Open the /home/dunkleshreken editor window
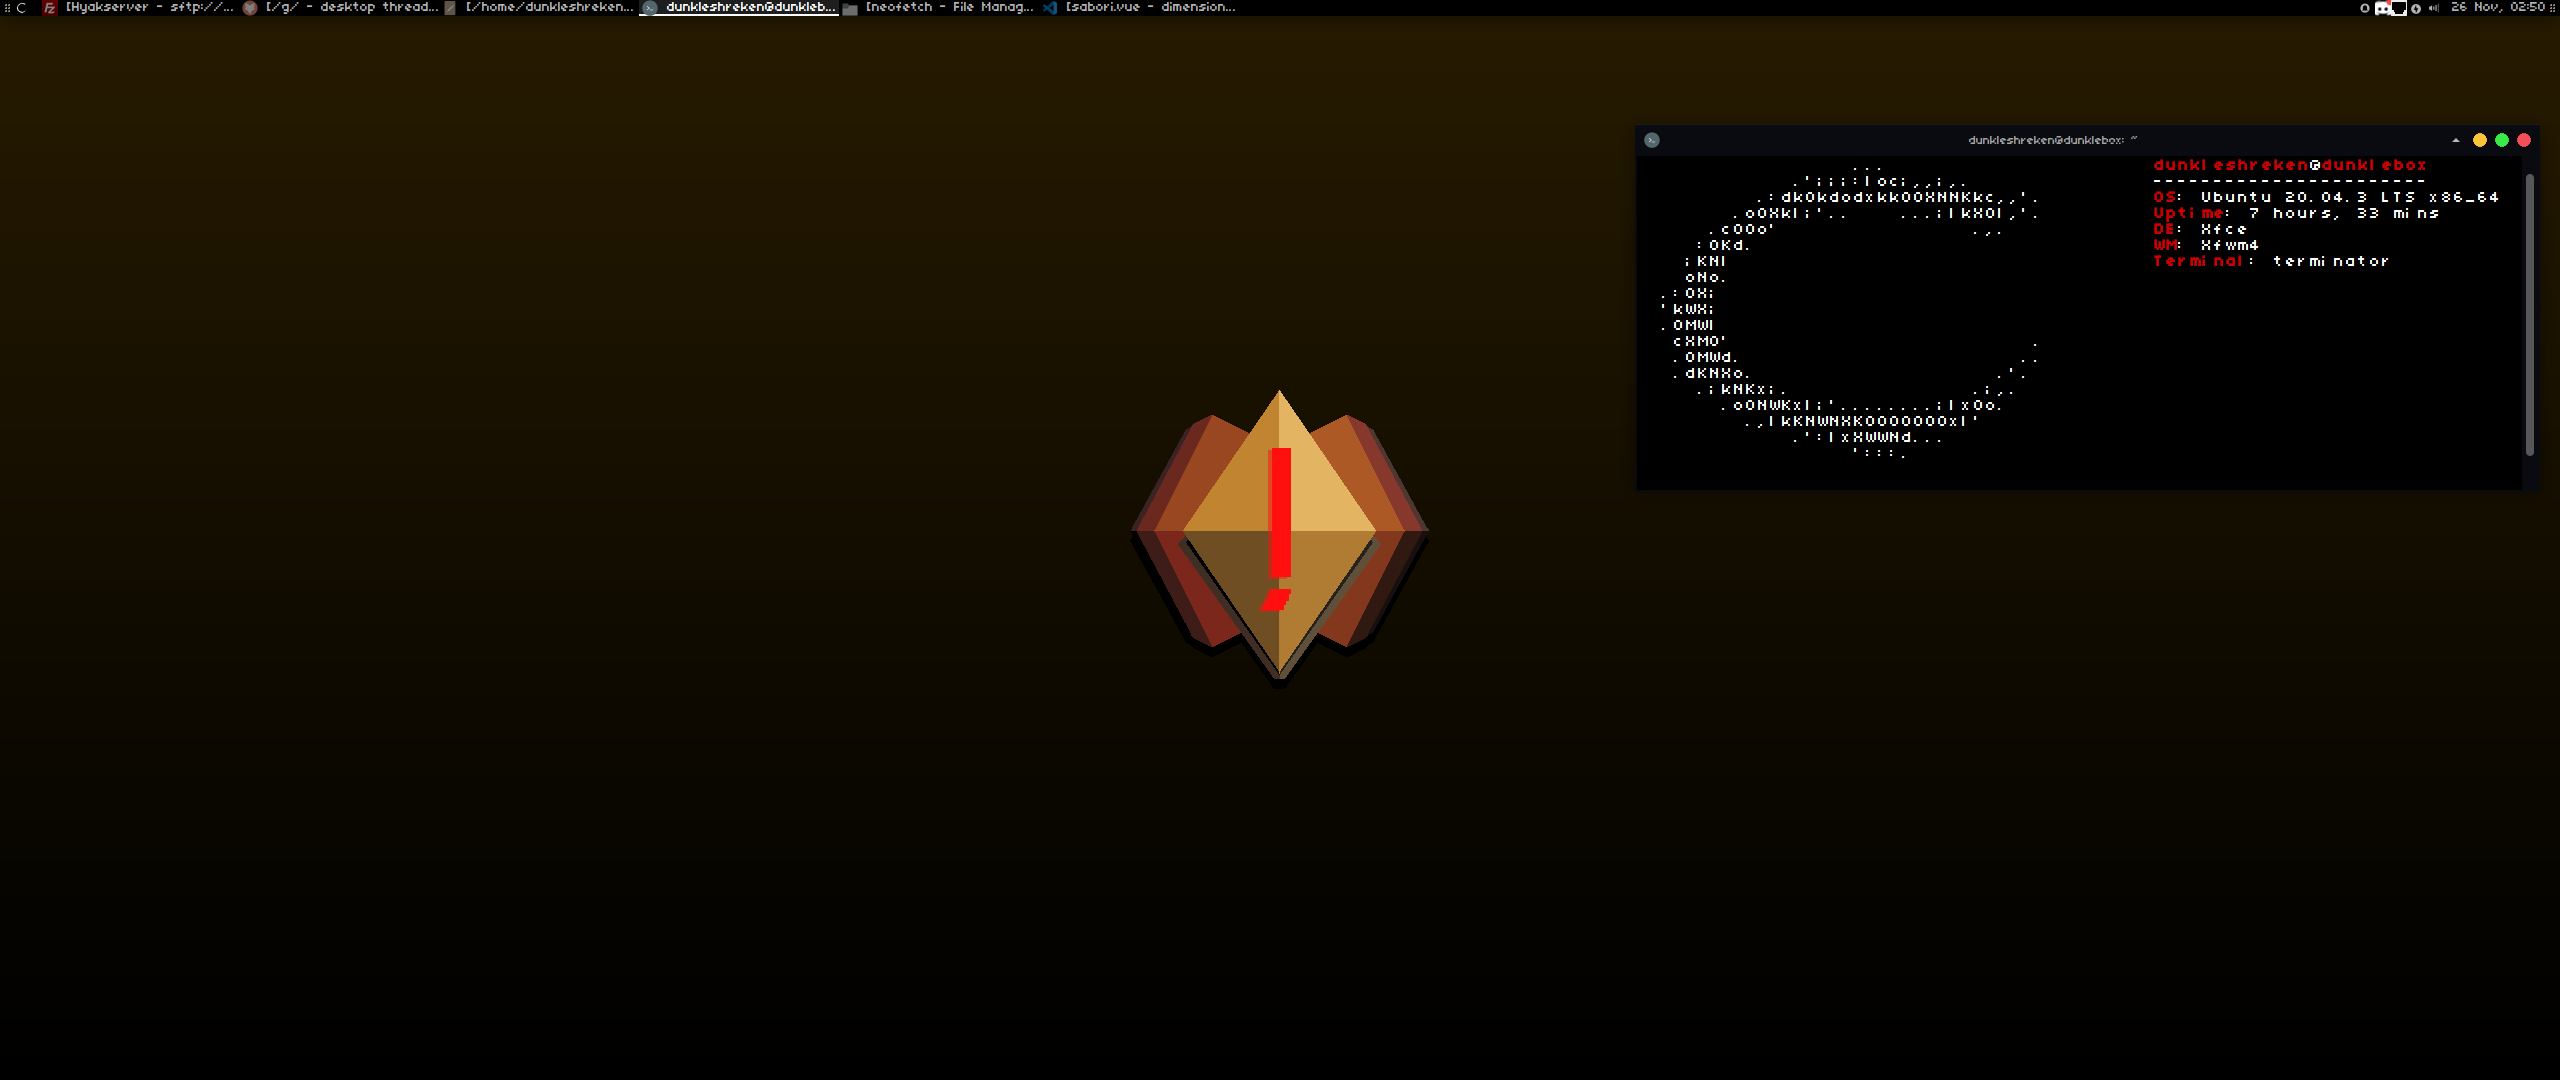Viewport: 2560px width, 1080px height. coord(548,7)
